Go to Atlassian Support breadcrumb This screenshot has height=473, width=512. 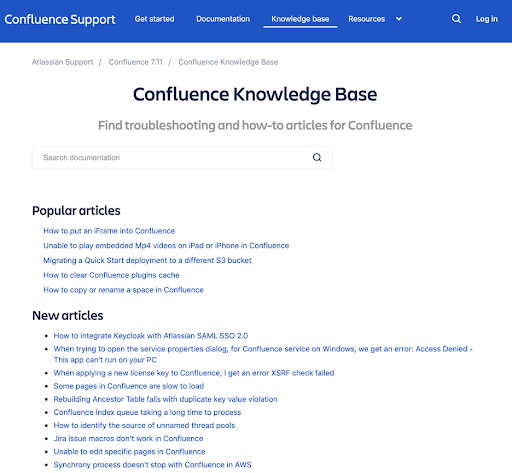coord(63,62)
